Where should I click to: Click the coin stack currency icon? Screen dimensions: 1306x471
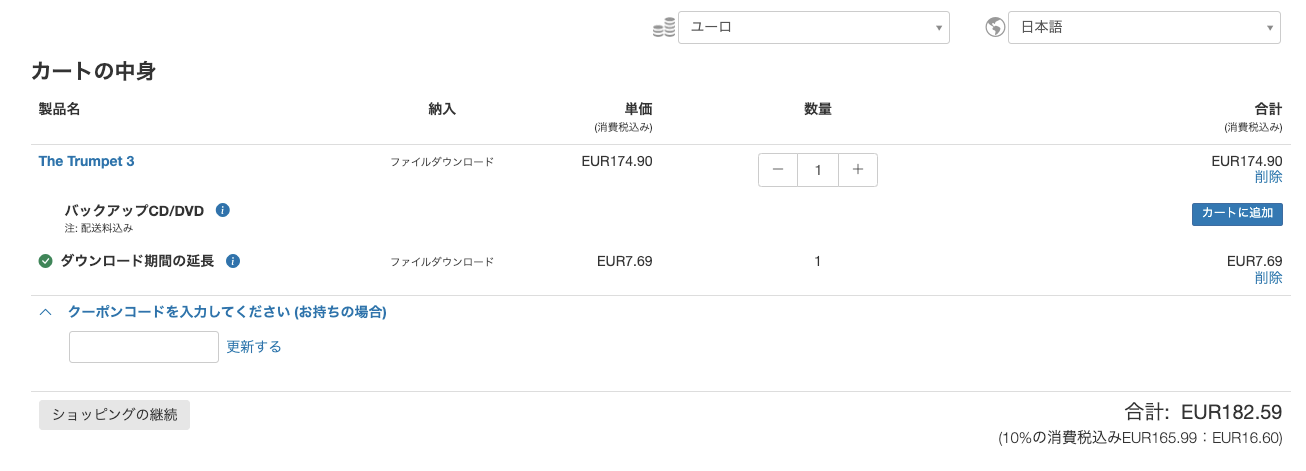pyautogui.click(x=664, y=28)
